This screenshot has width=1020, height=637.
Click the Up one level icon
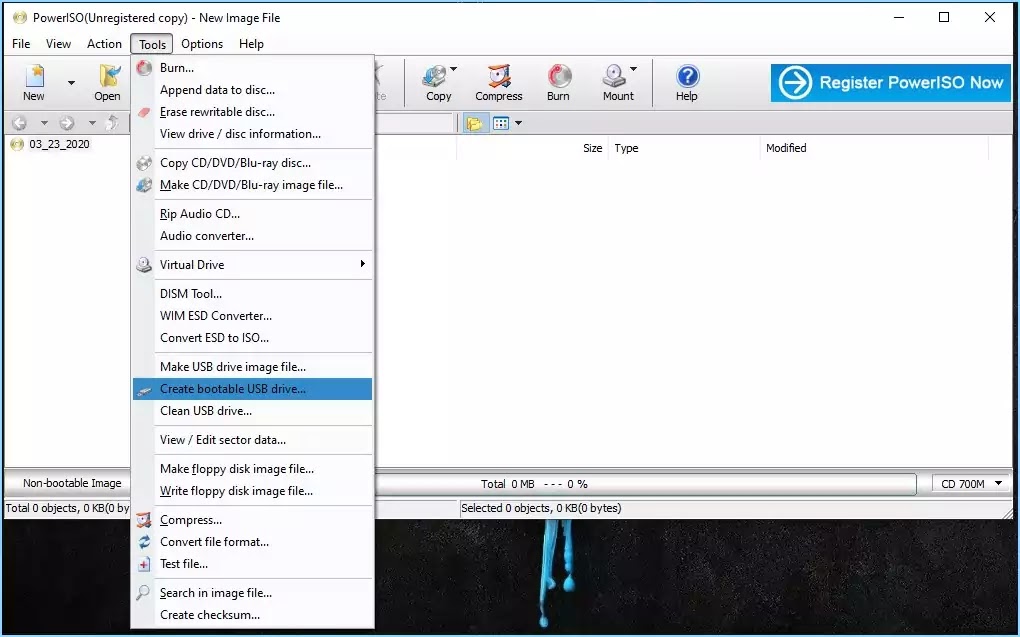coord(112,122)
